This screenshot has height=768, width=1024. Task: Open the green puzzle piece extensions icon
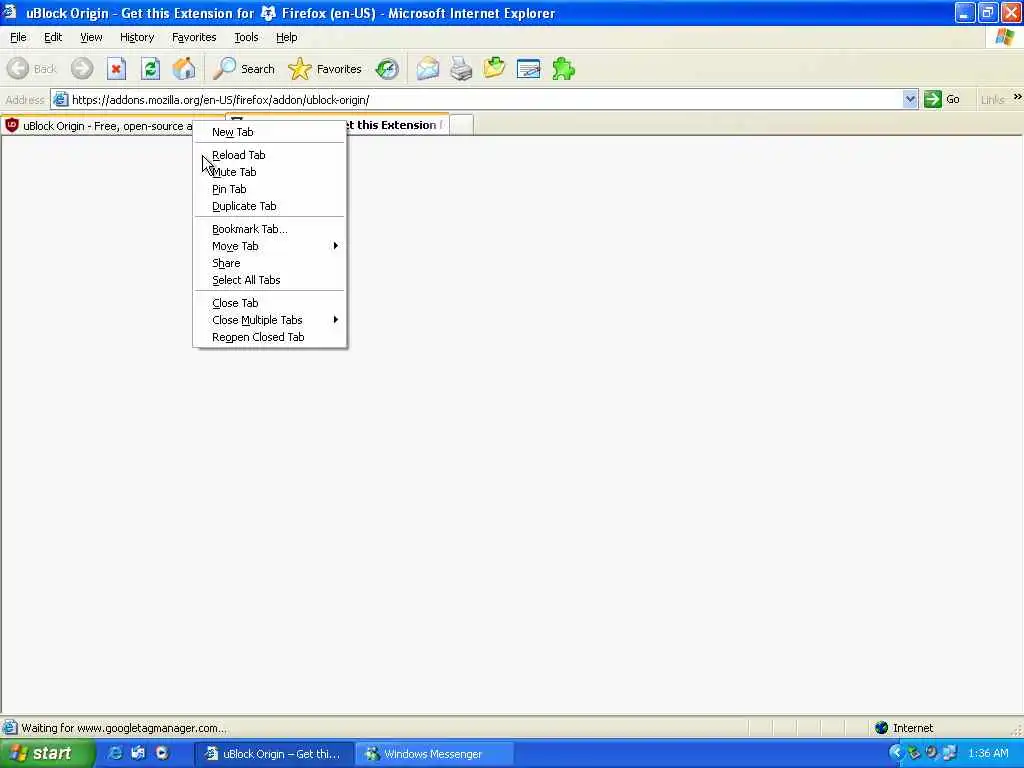pos(563,69)
